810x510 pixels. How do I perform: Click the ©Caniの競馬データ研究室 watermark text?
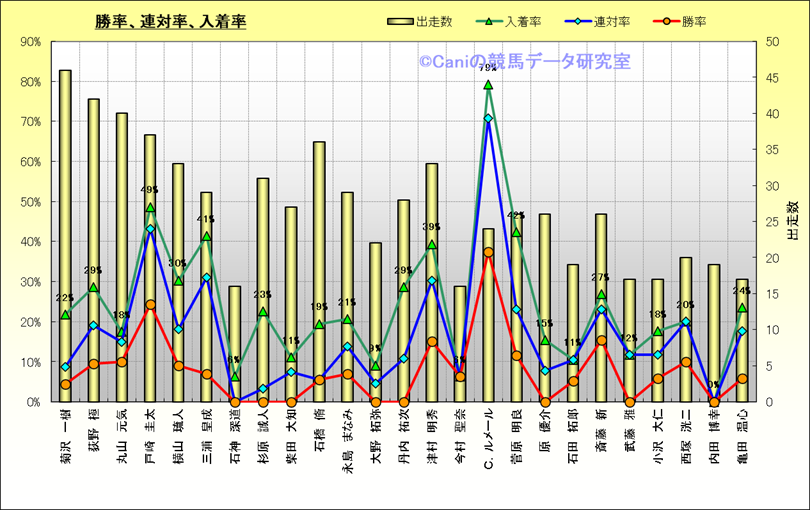(x=524, y=62)
